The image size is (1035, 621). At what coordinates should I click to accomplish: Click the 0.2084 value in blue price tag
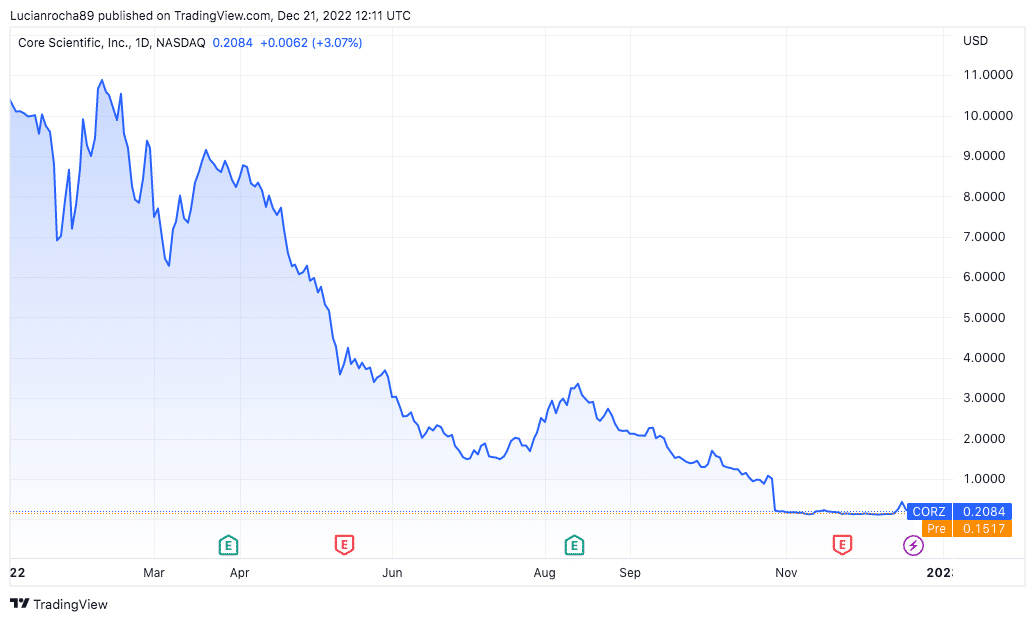pyautogui.click(x=983, y=511)
